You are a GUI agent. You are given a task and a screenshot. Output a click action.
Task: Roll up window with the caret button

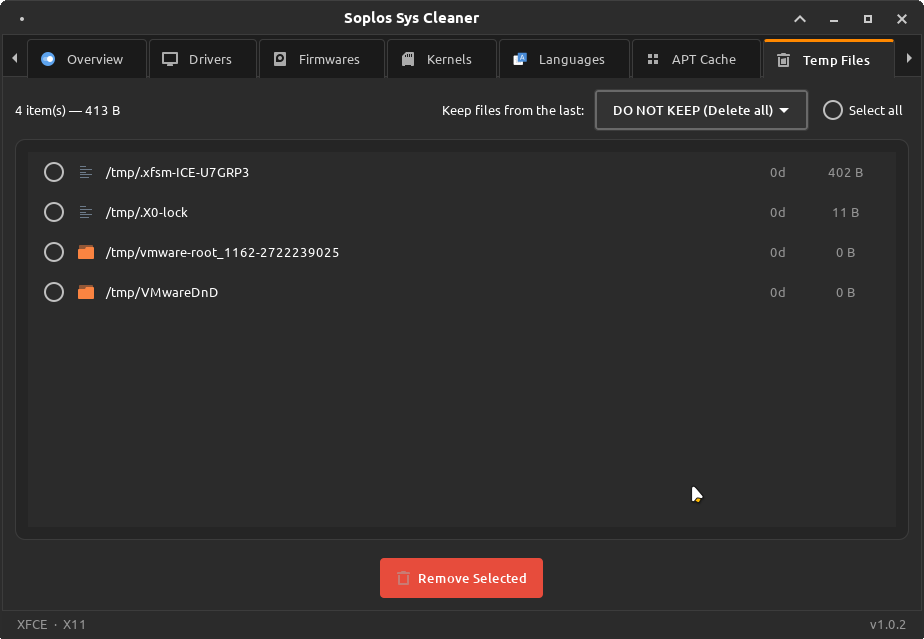(x=800, y=19)
